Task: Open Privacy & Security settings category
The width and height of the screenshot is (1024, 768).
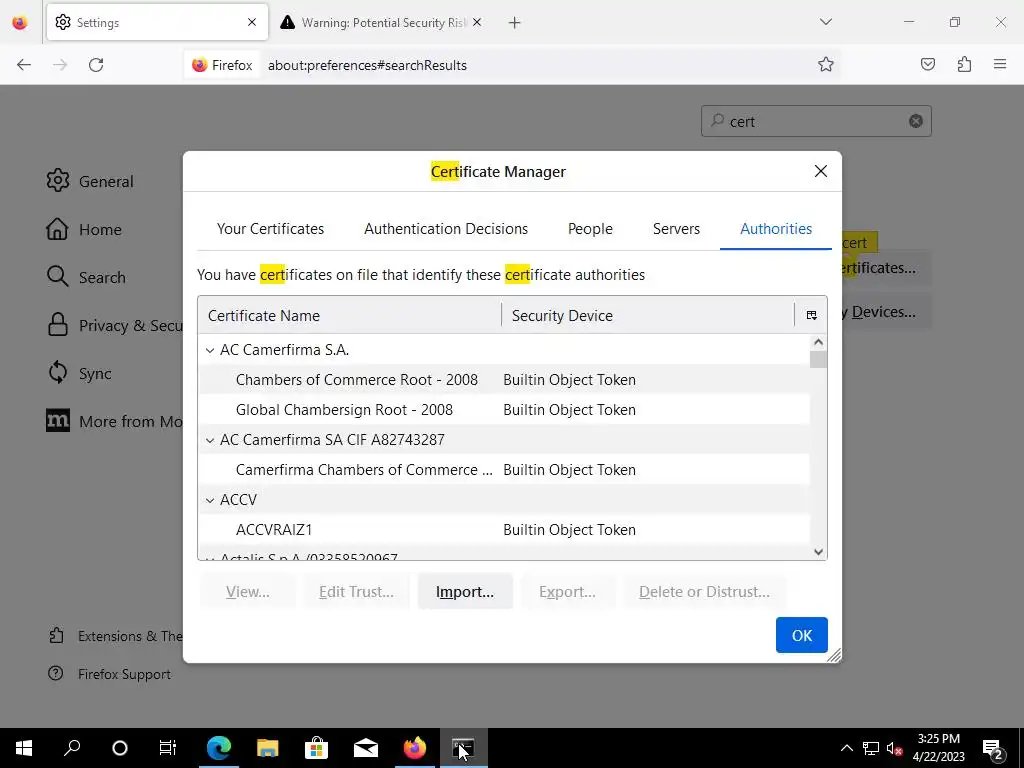Action: pyautogui.click(x=114, y=325)
